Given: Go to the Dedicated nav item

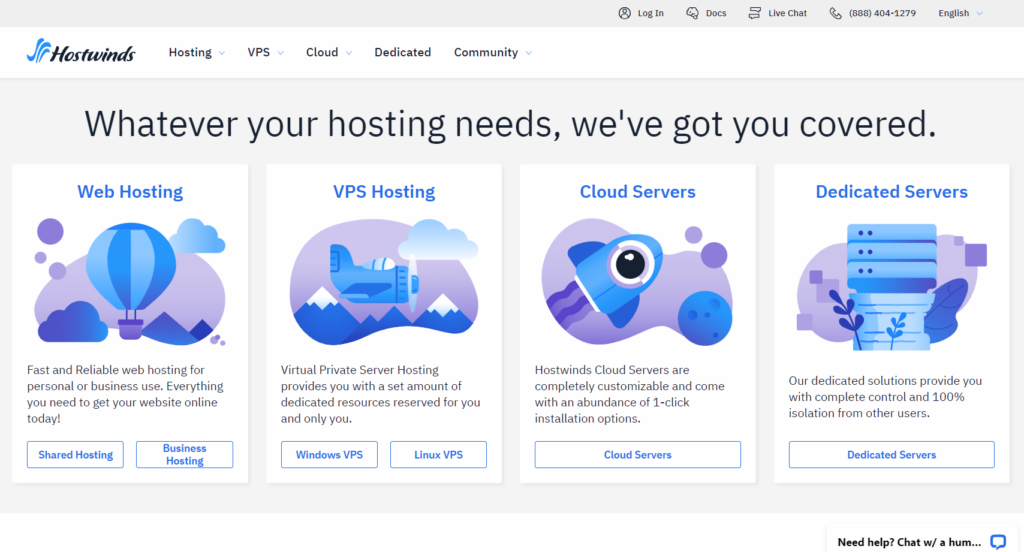Looking at the screenshot, I should pos(402,52).
